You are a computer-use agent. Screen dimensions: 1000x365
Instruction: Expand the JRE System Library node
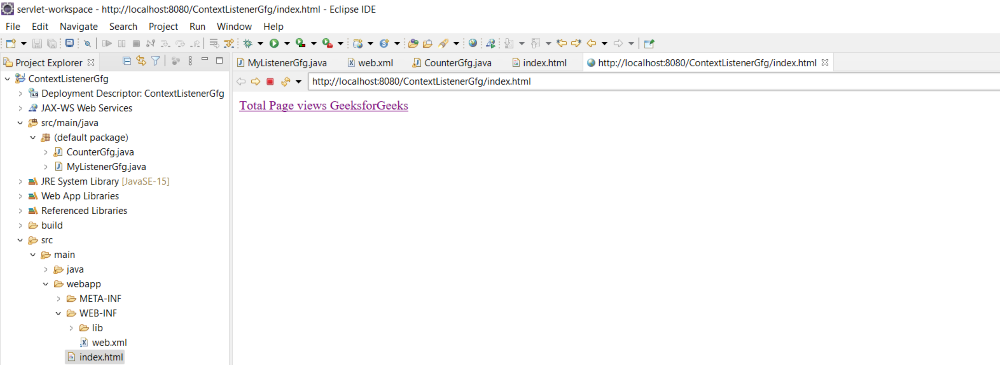20,181
